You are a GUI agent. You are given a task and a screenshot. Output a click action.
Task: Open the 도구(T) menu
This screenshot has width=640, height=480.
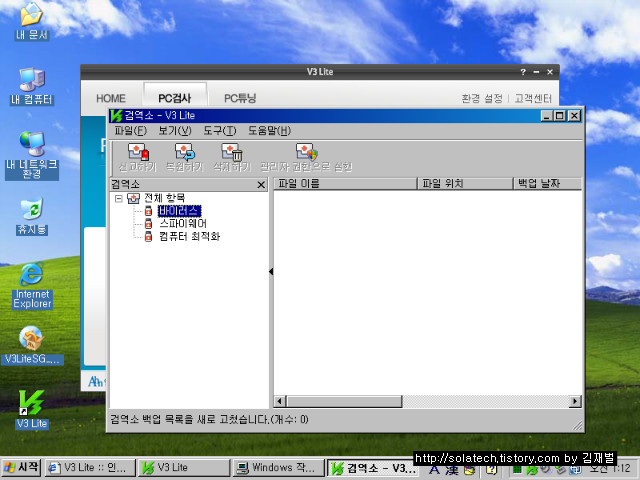[220, 131]
